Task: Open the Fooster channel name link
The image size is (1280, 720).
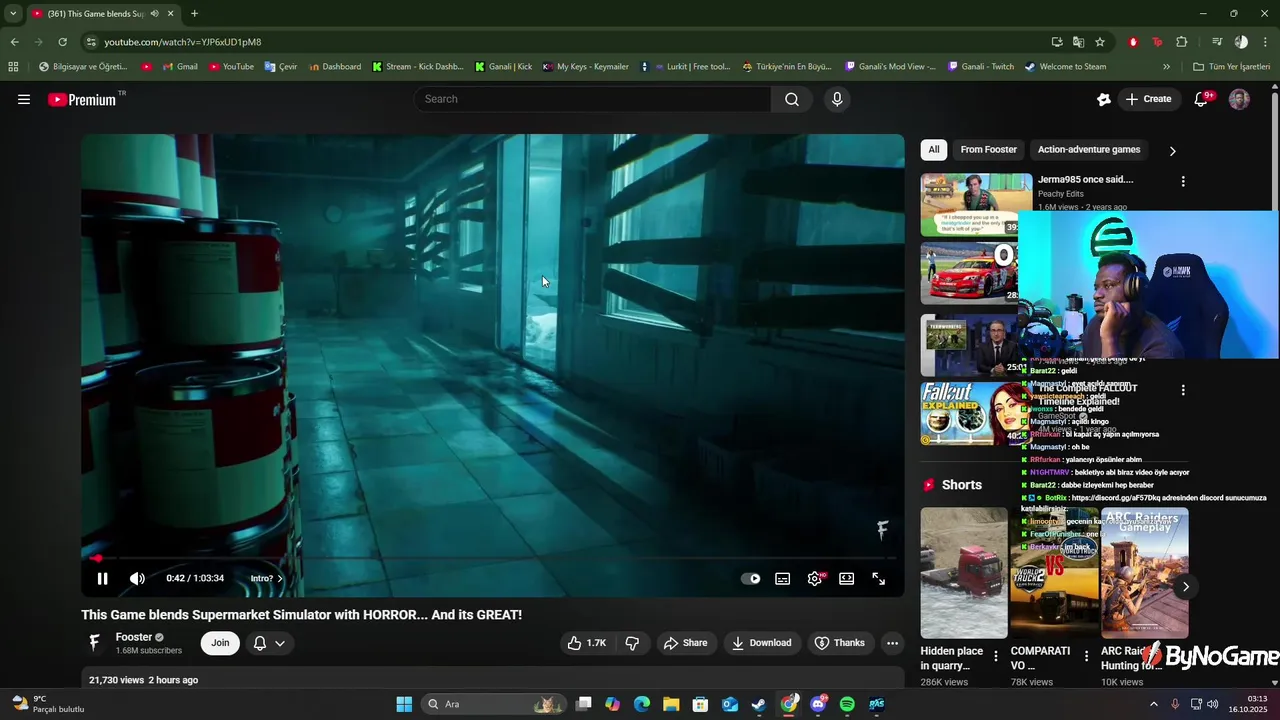Action: 134,637
